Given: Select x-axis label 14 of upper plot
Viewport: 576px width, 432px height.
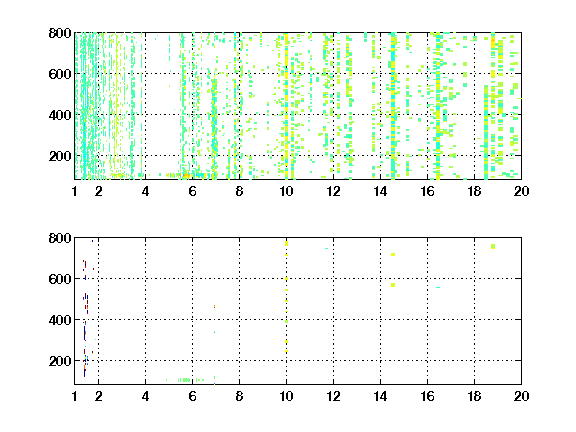Looking at the screenshot, I should tap(380, 191).
